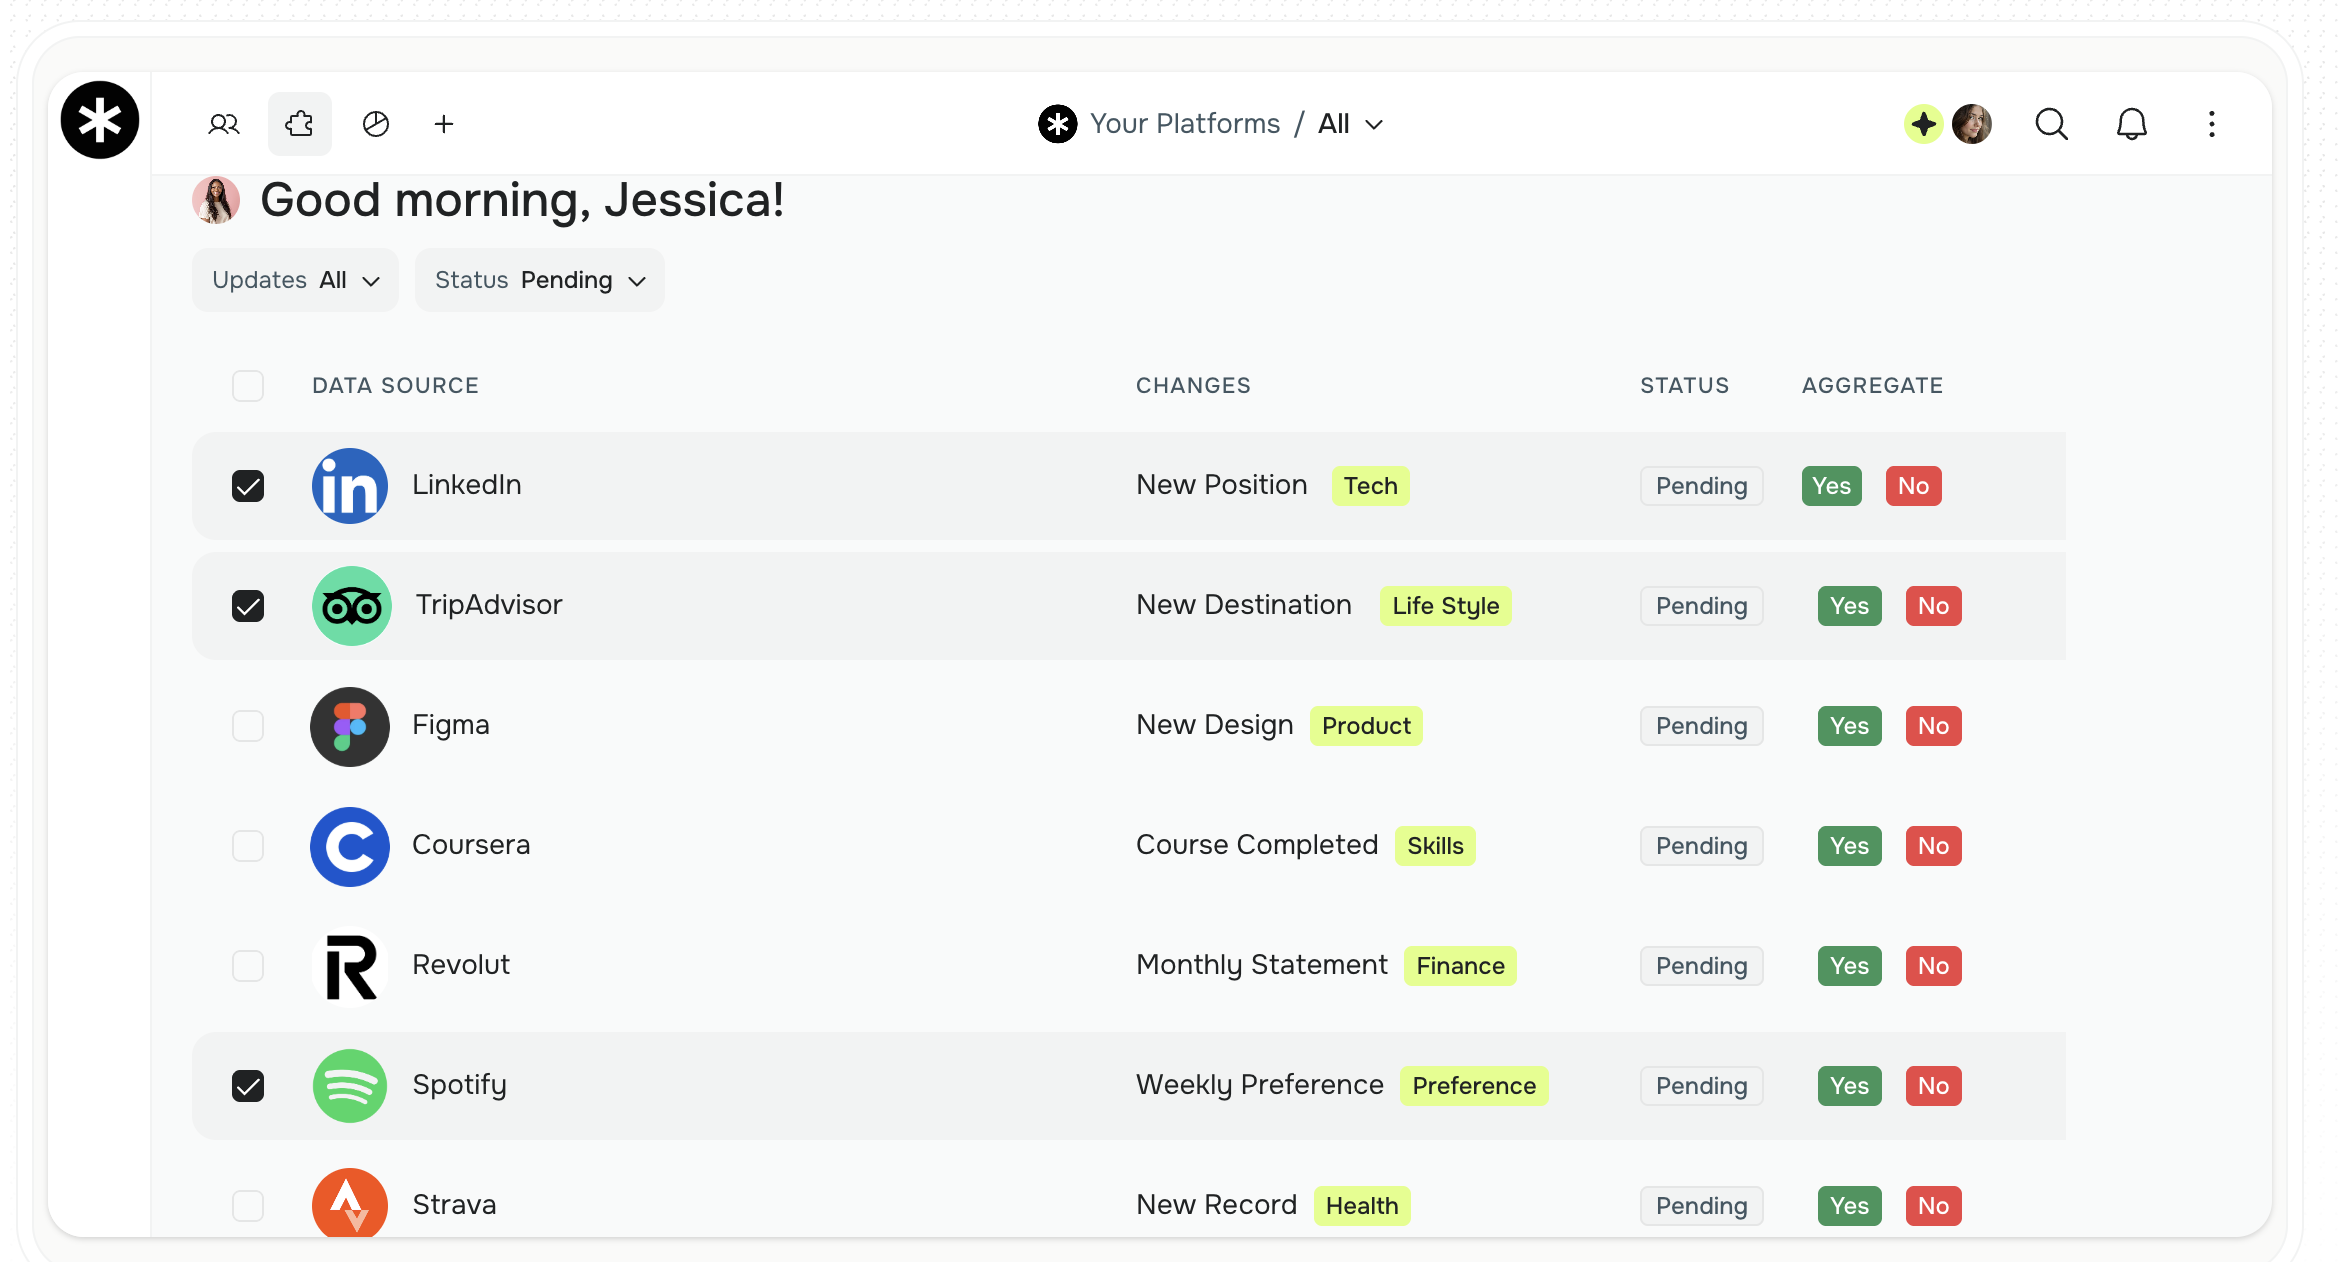Open notifications via the bell icon
The image size is (2338, 1262).
click(2132, 123)
